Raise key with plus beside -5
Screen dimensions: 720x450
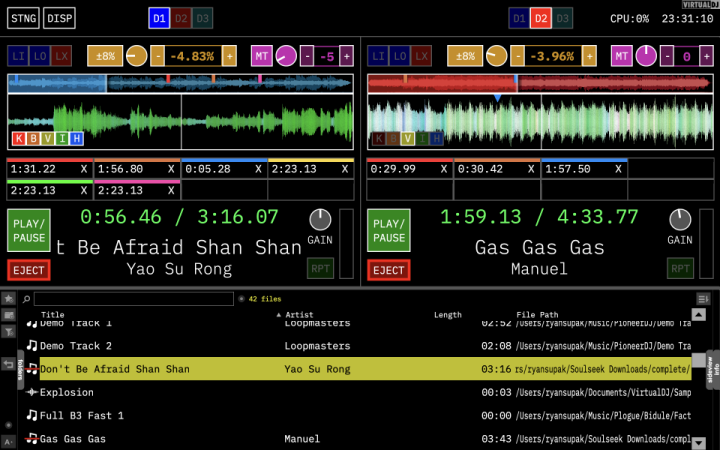(x=347, y=56)
